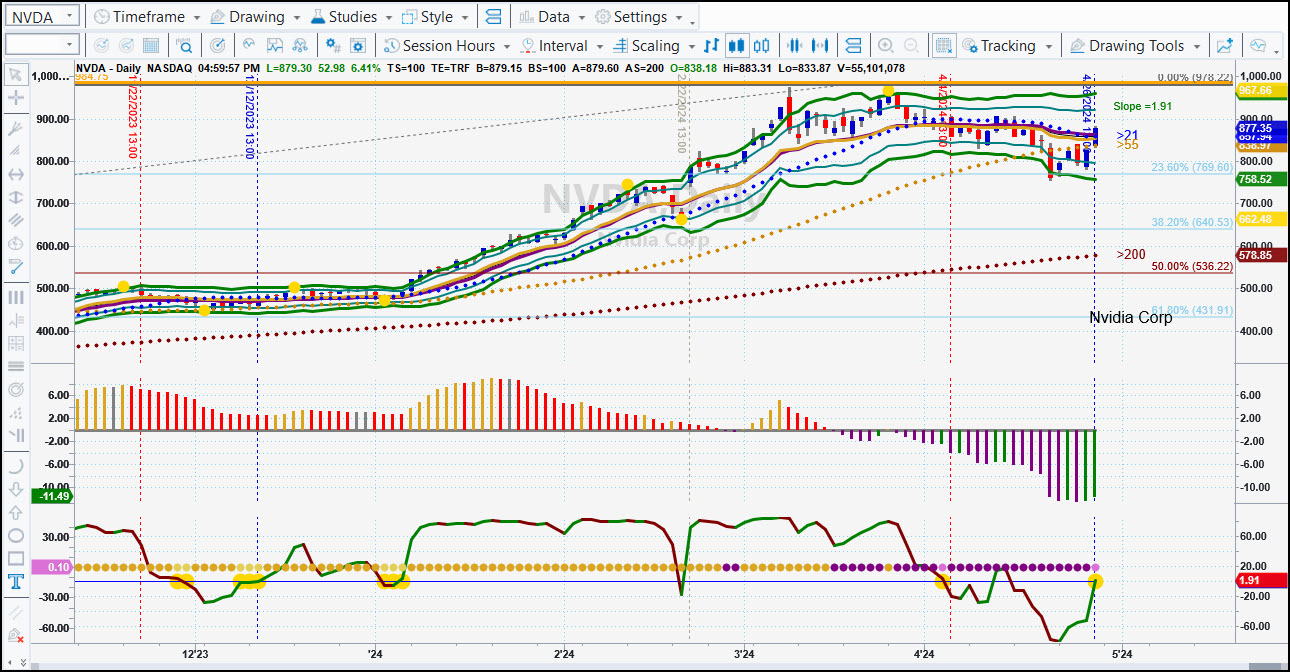Open the empty combo box below NVDA
Viewport: 1290px width, 672px height.
[x=41, y=44]
